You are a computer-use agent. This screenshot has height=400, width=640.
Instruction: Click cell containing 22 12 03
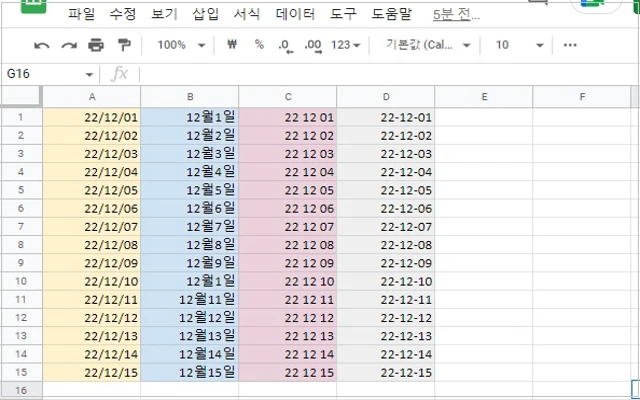(x=288, y=154)
